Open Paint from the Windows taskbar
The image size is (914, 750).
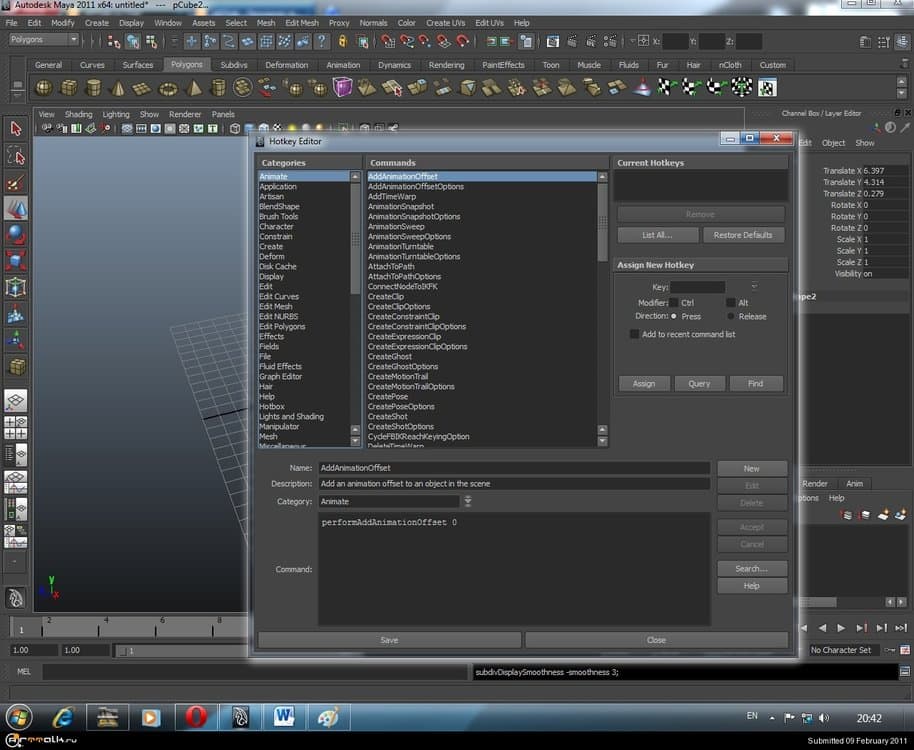coord(328,717)
